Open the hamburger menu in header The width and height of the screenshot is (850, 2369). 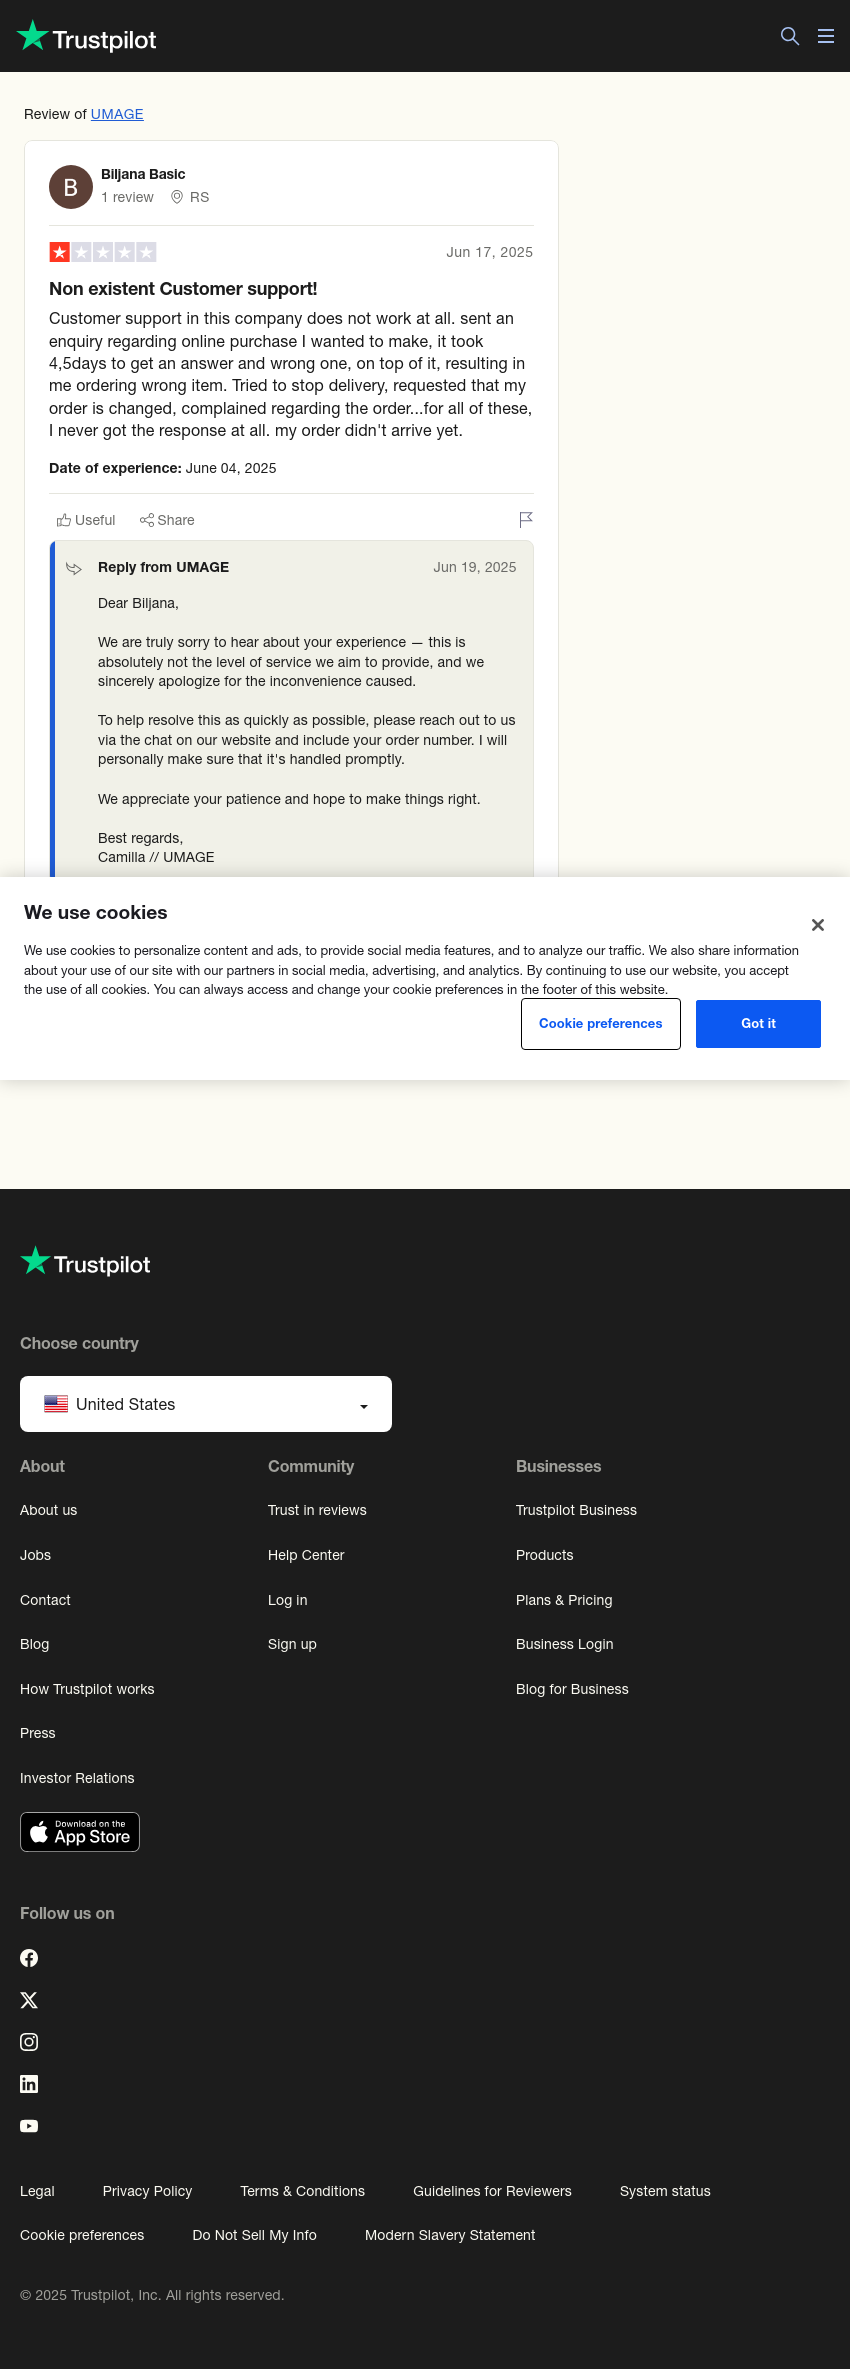(826, 36)
